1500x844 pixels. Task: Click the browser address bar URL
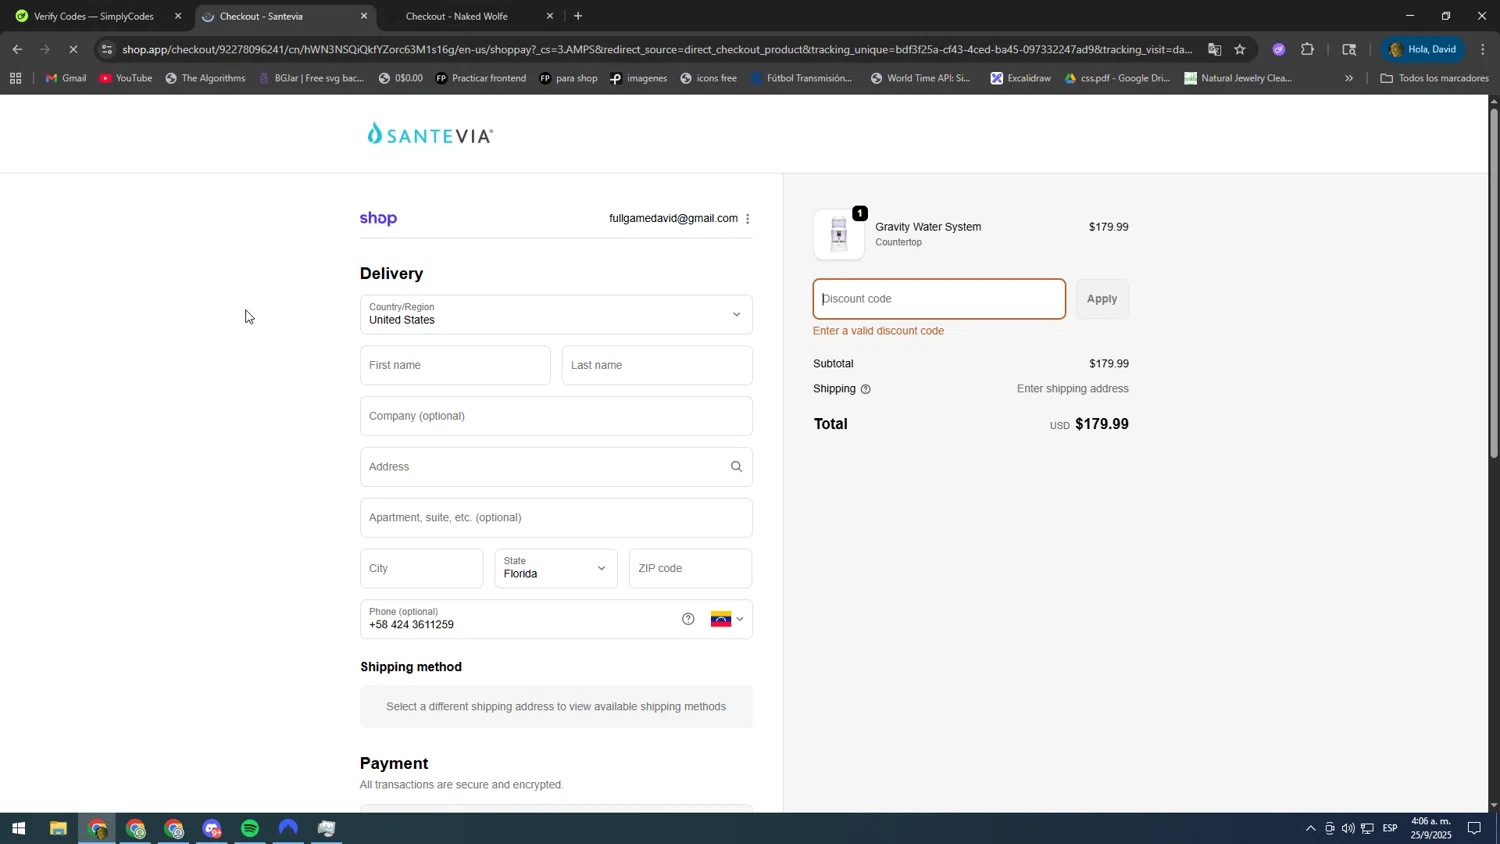(x=657, y=49)
